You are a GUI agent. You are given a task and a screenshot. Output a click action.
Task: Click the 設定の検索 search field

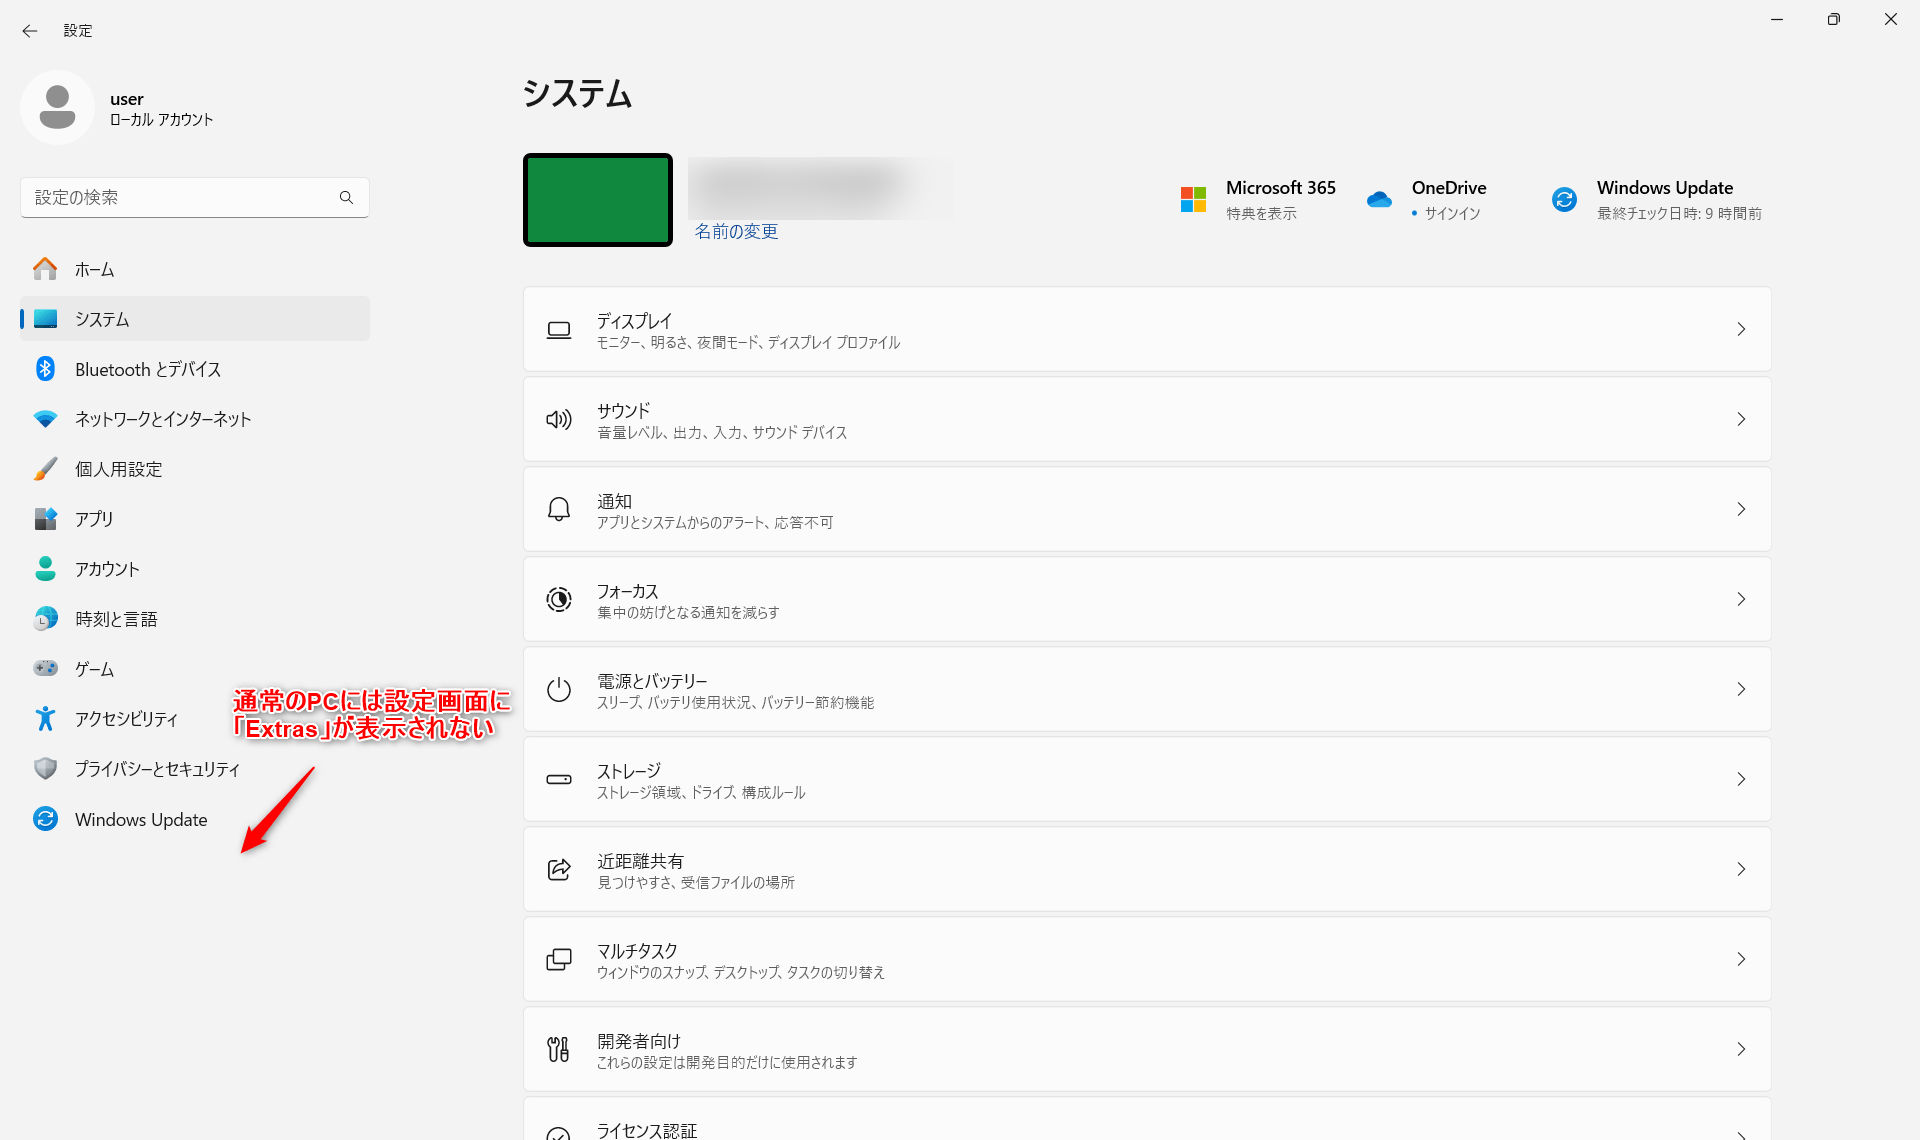coord(180,198)
